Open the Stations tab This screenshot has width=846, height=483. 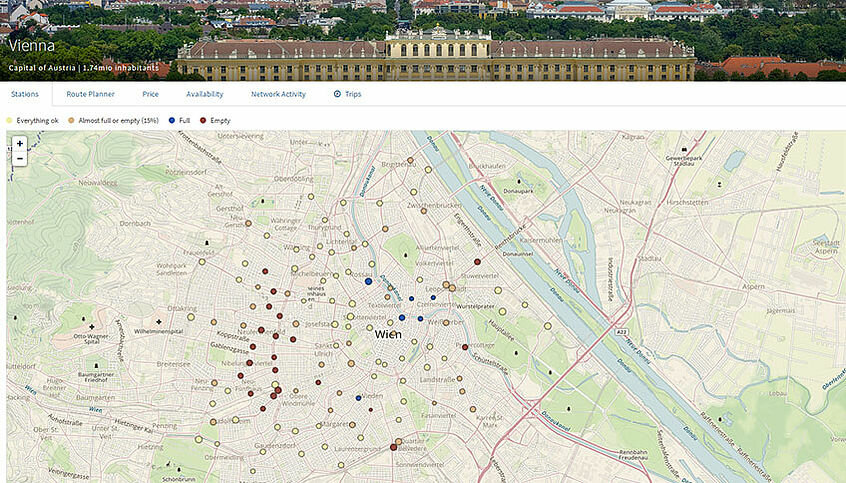point(25,94)
